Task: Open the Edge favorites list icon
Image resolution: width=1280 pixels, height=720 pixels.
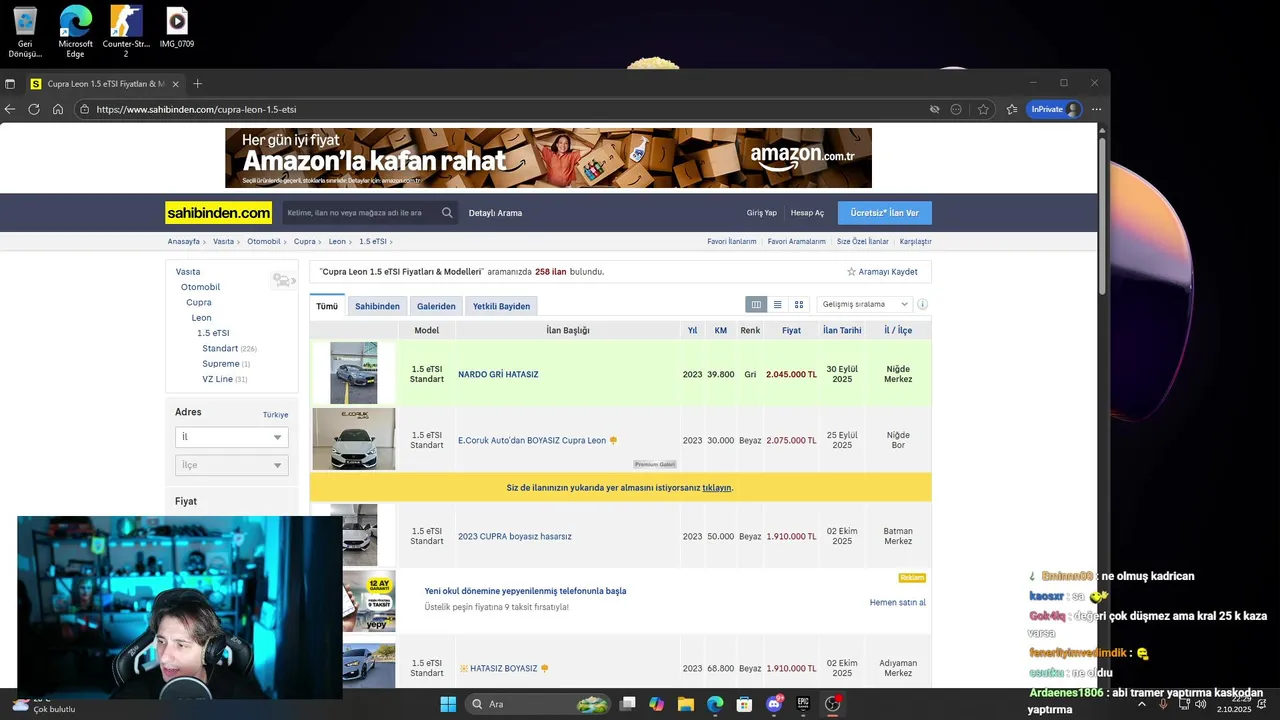Action: tap(1012, 109)
